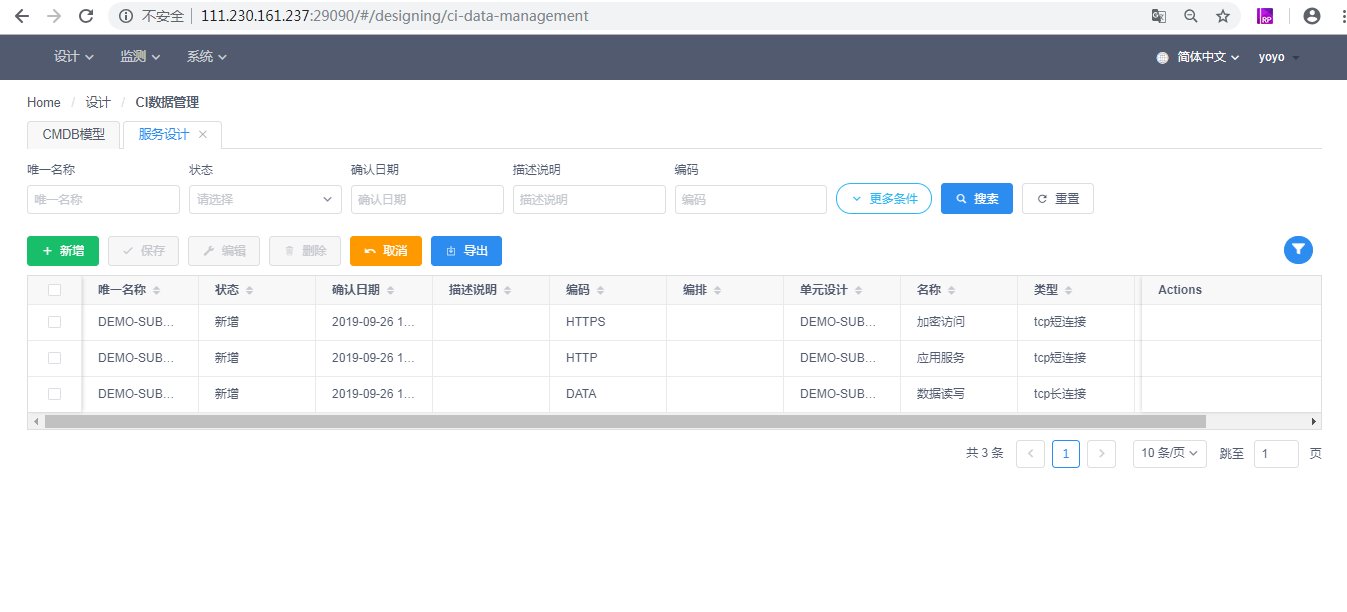Screen dimensions: 1347x612
Task: Go to next page arrow in pagination
Action: click(x=1101, y=454)
